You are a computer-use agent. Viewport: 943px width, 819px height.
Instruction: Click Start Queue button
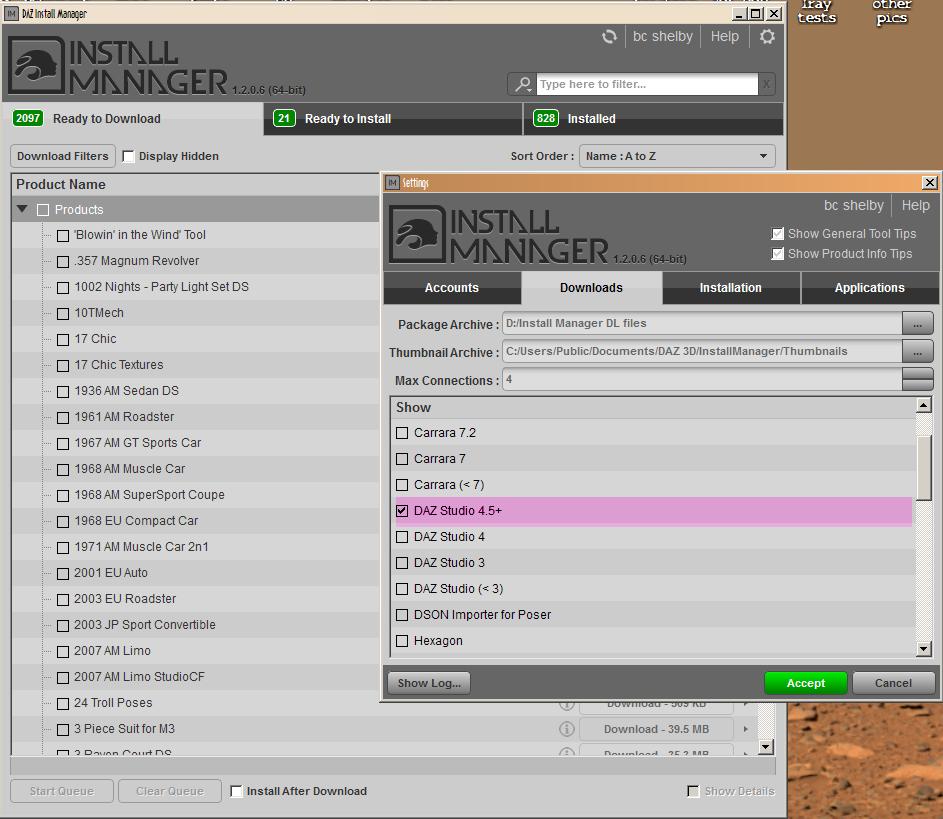[62, 791]
